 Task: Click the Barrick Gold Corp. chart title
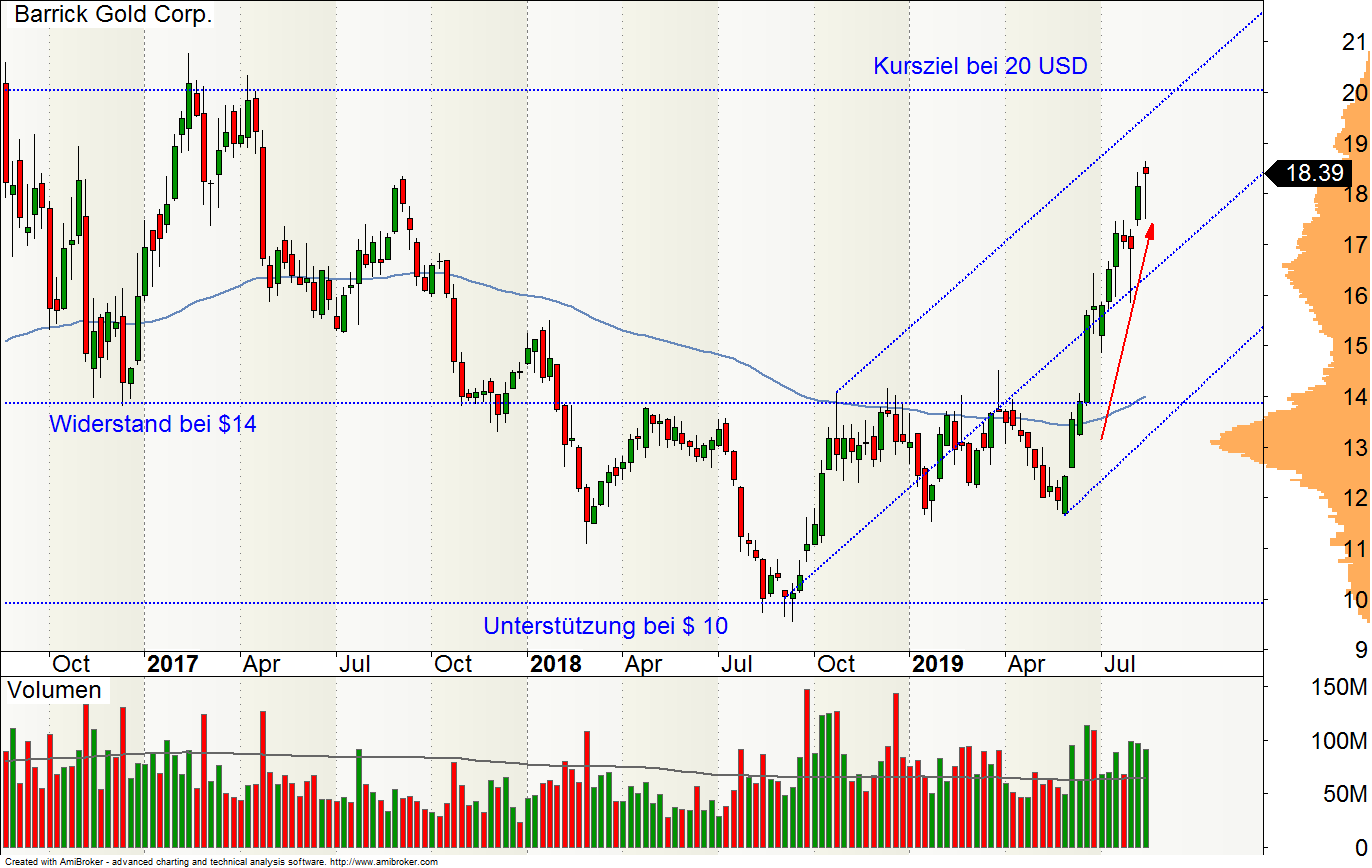pos(113,16)
